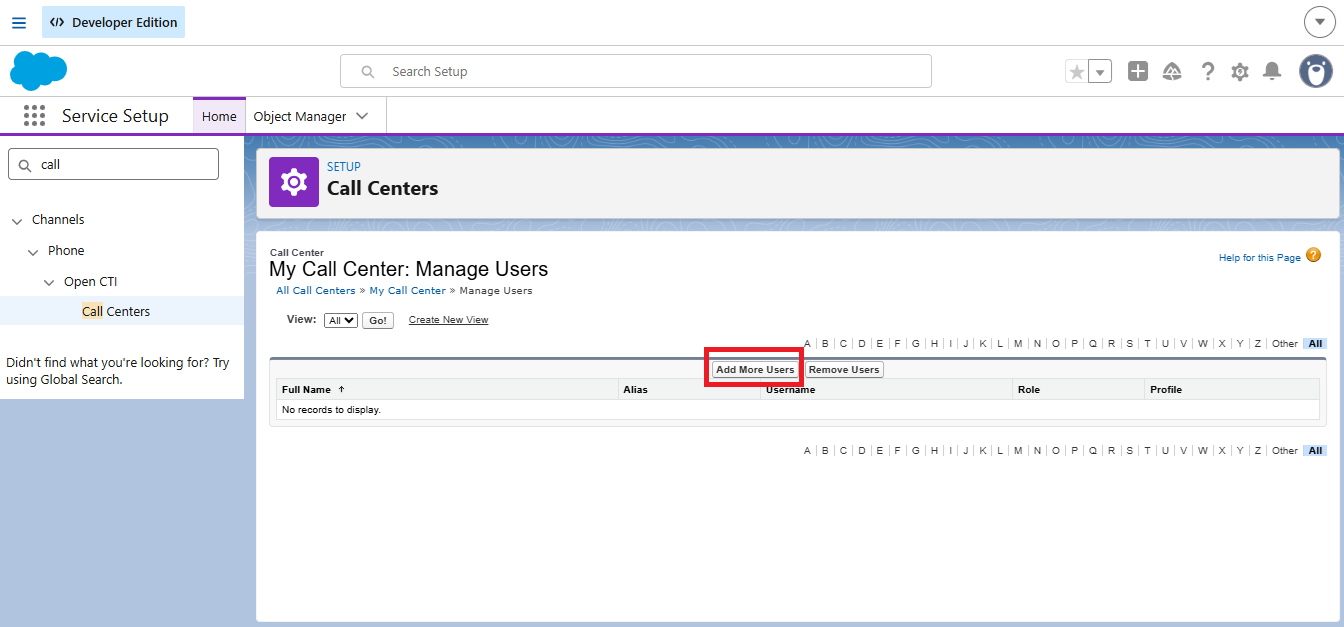
Task: Open the user profile avatar
Action: click(1316, 71)
